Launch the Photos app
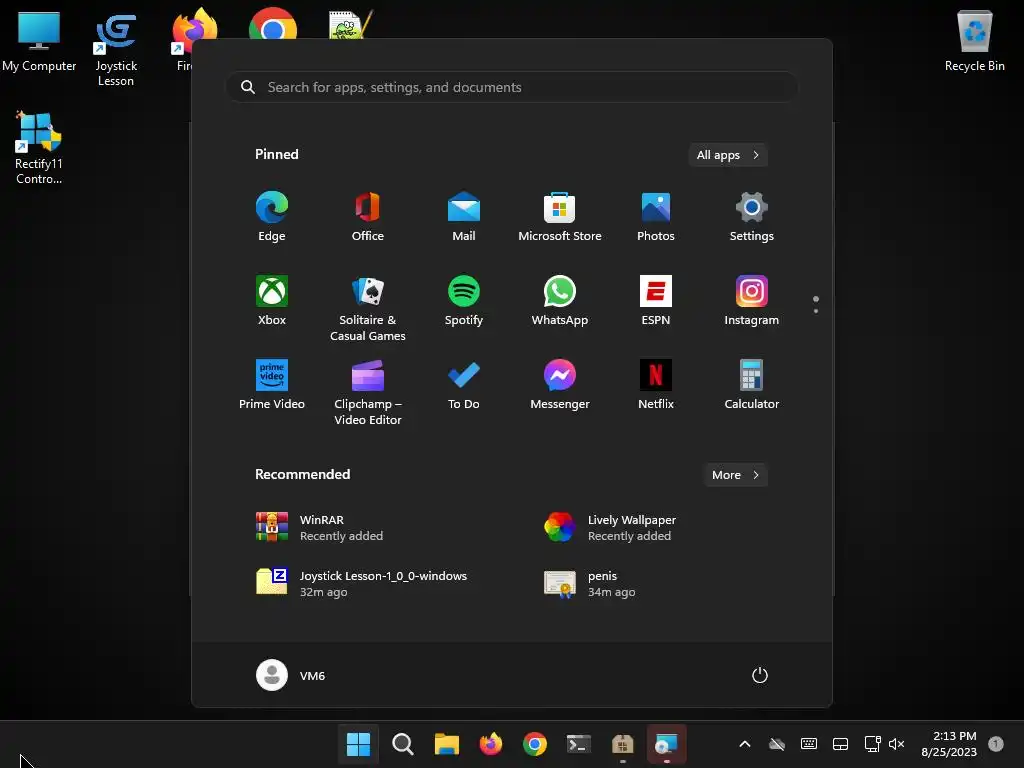The image size is (1024, 768). (x=656, y=217)
